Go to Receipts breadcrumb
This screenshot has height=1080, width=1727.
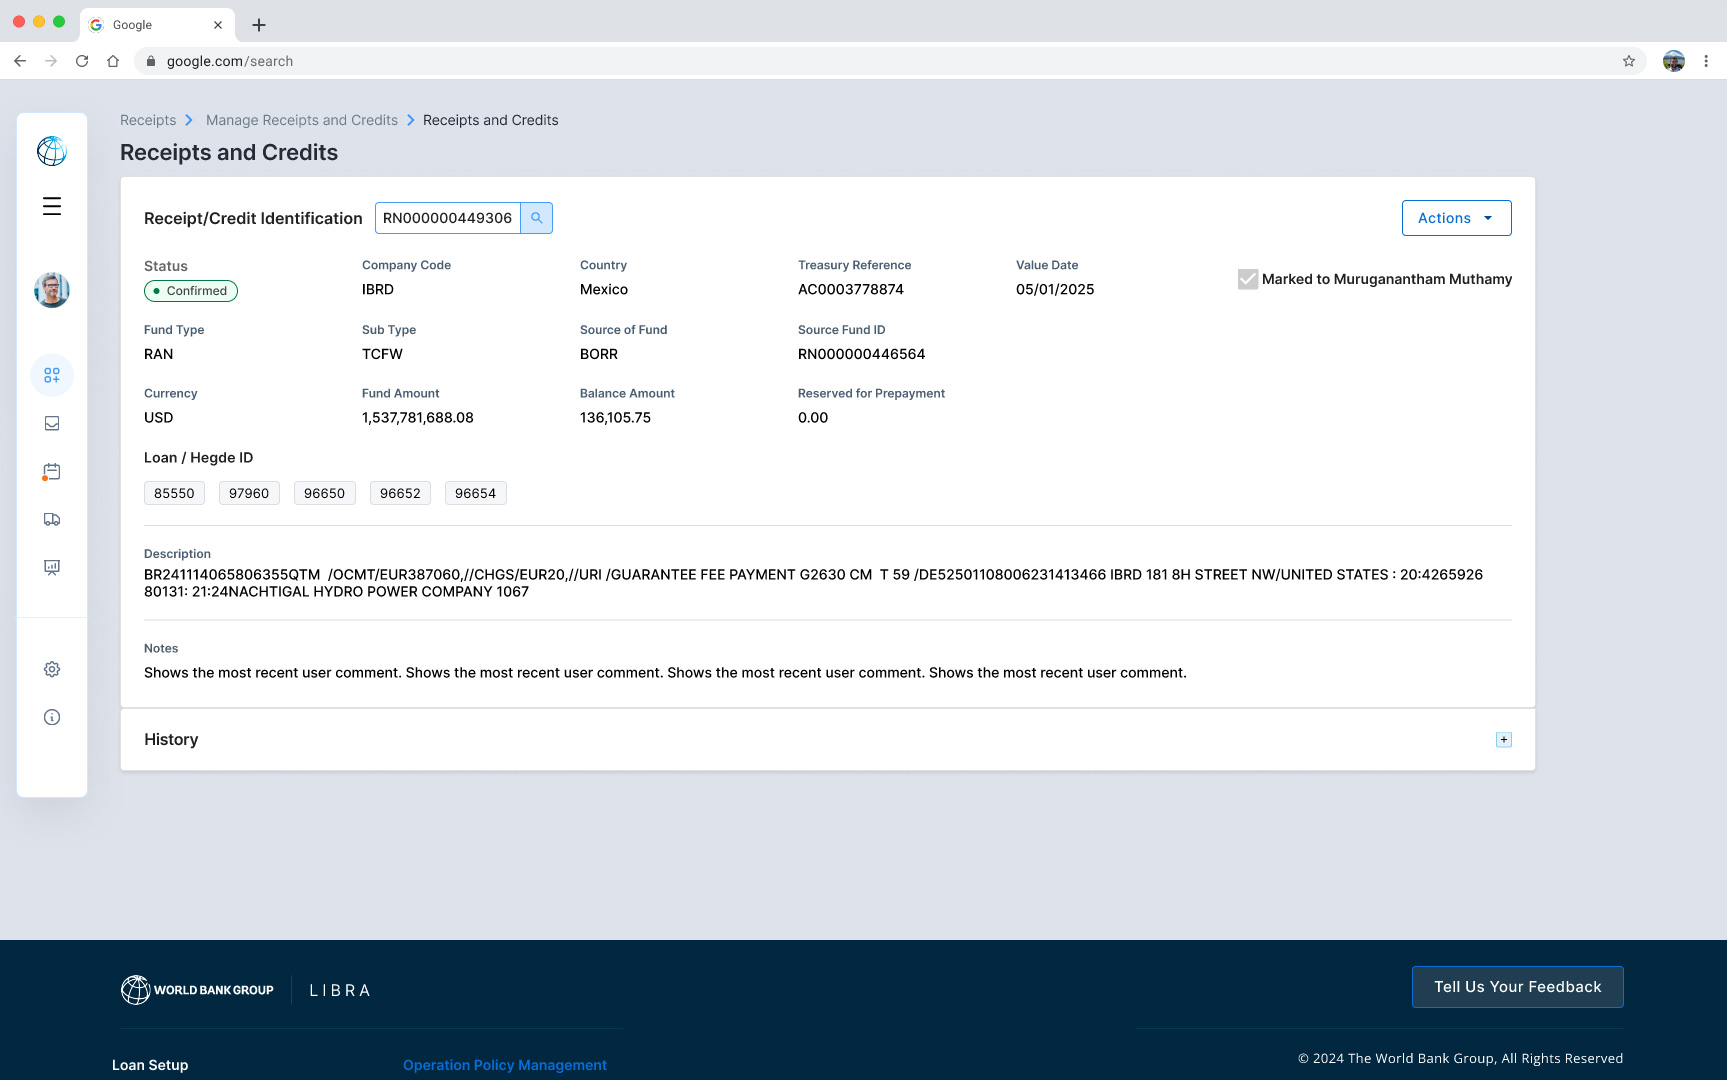(148, 120)
